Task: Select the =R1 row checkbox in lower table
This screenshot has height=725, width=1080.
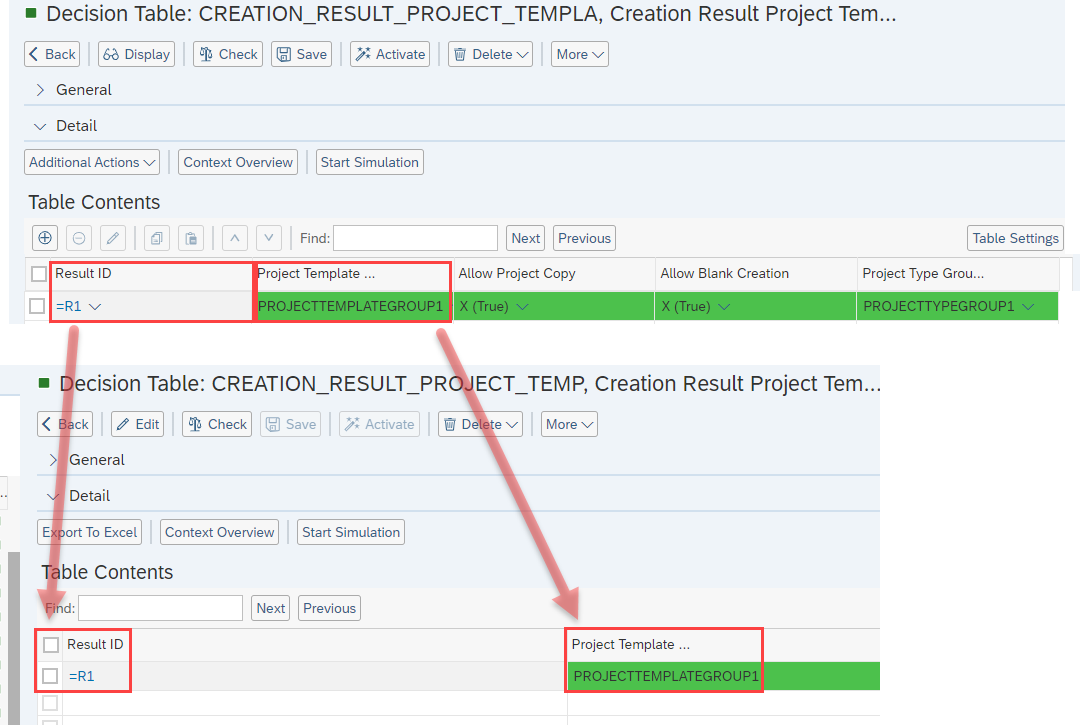Action: (x=51, y=677)
